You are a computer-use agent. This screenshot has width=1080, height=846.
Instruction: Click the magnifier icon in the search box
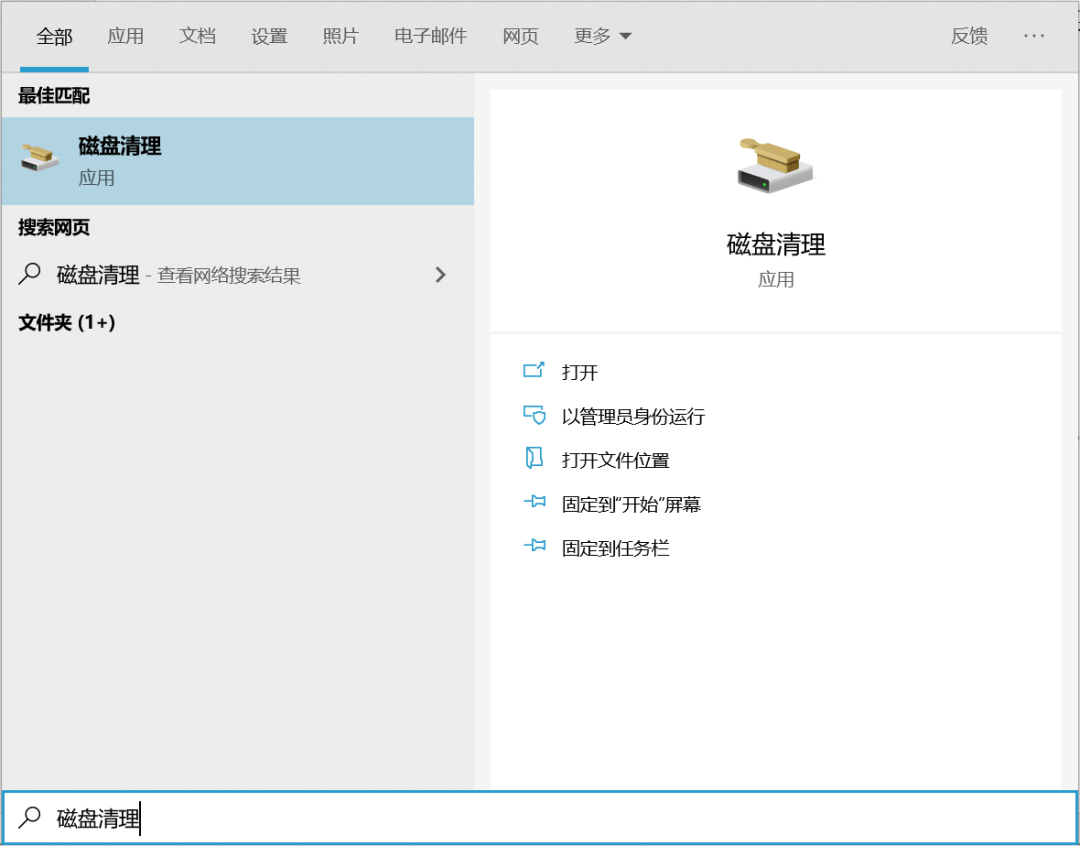coord(30,817)
